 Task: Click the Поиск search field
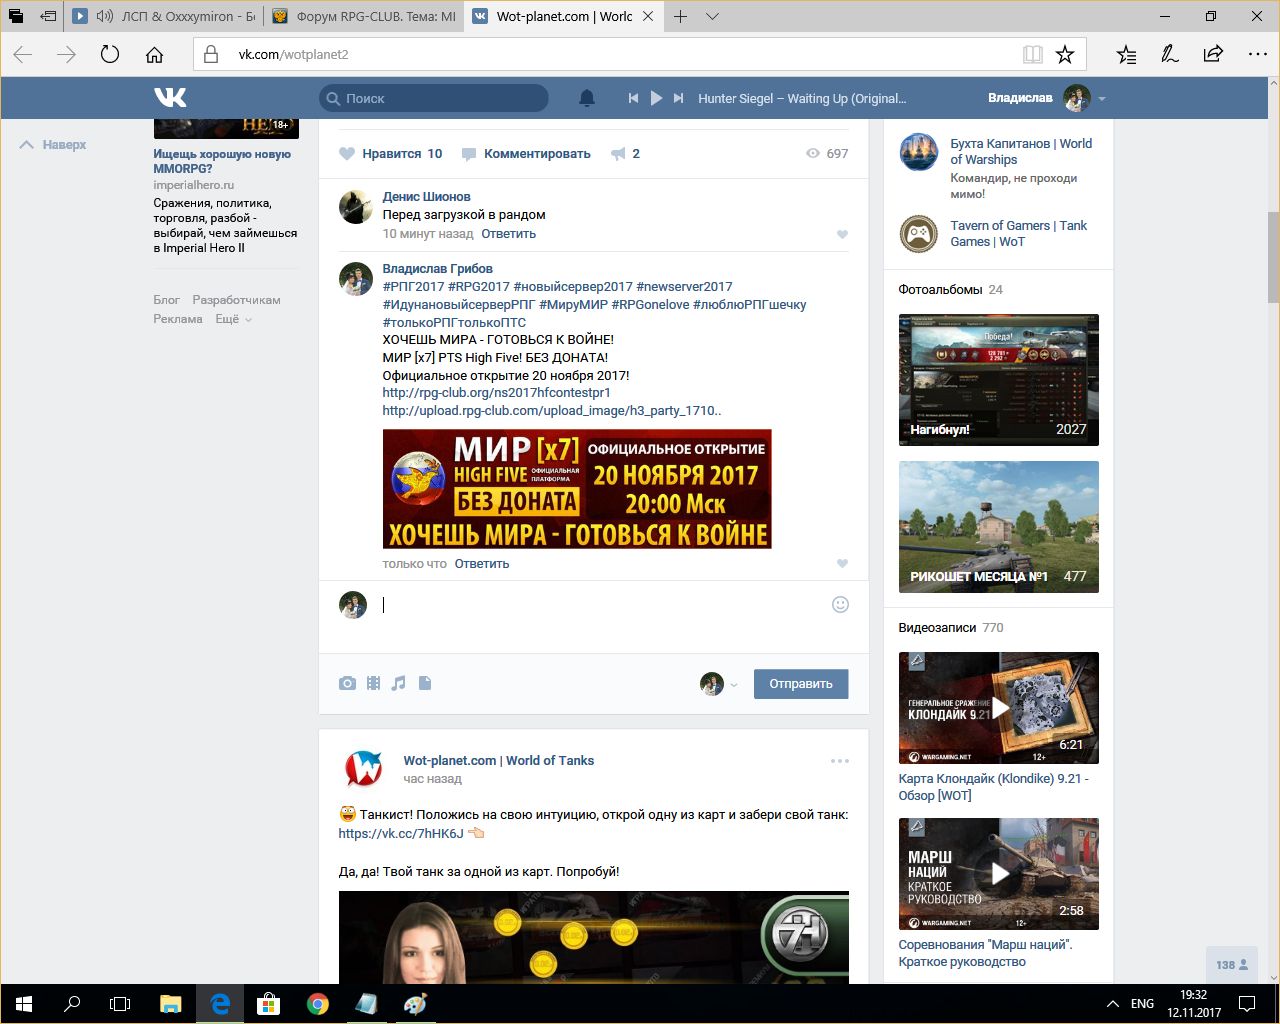(440, 98)
